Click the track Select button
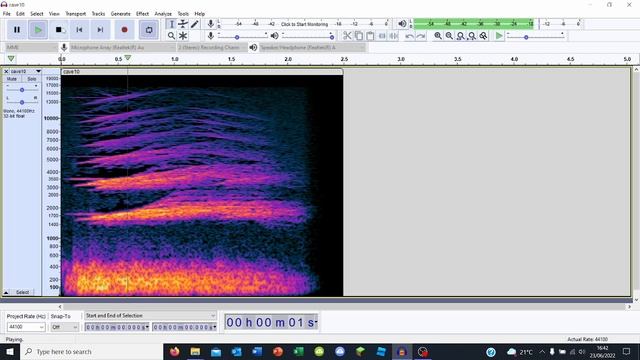 (22, 292)
